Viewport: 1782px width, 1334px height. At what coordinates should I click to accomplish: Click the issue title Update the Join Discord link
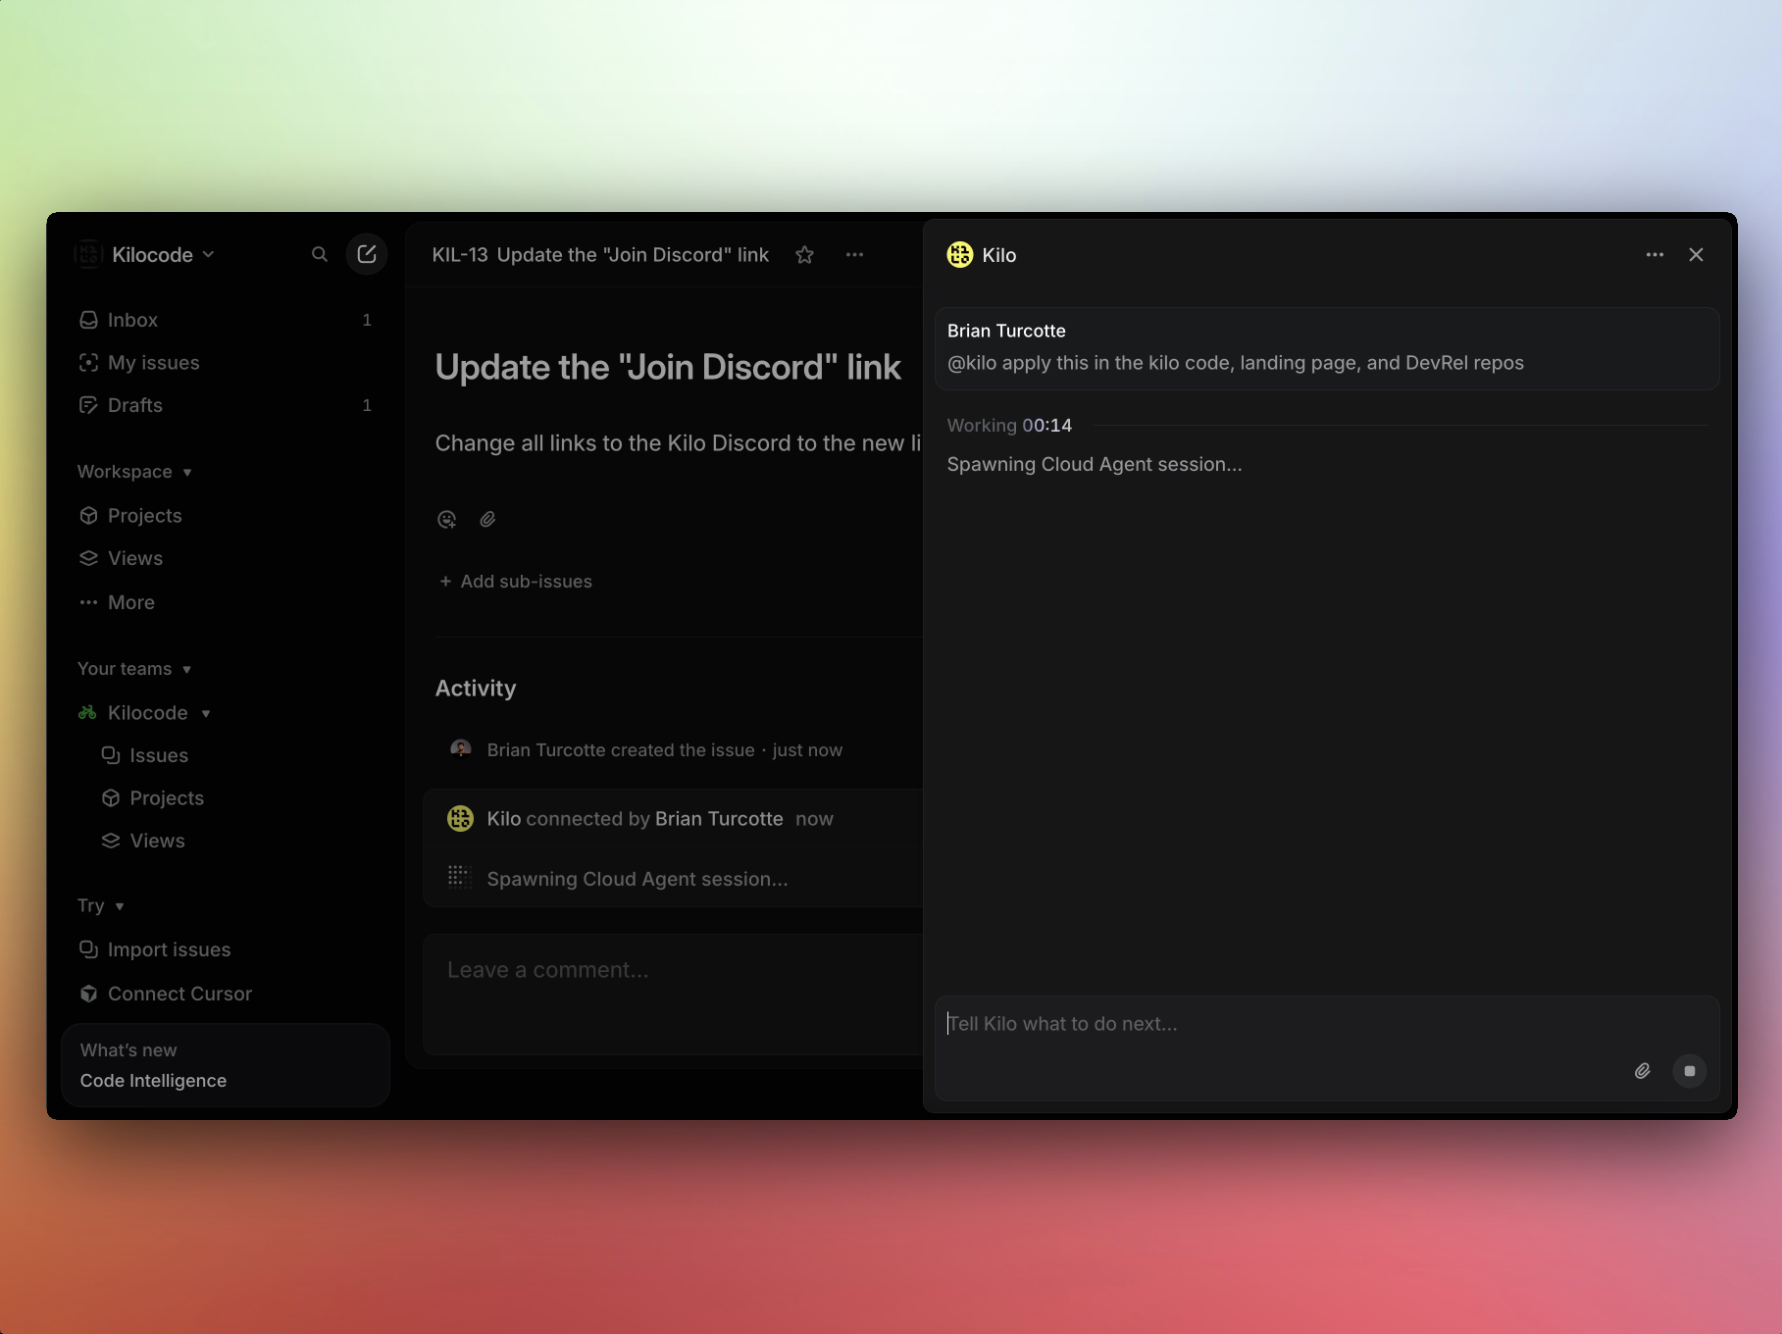(668, 367)
